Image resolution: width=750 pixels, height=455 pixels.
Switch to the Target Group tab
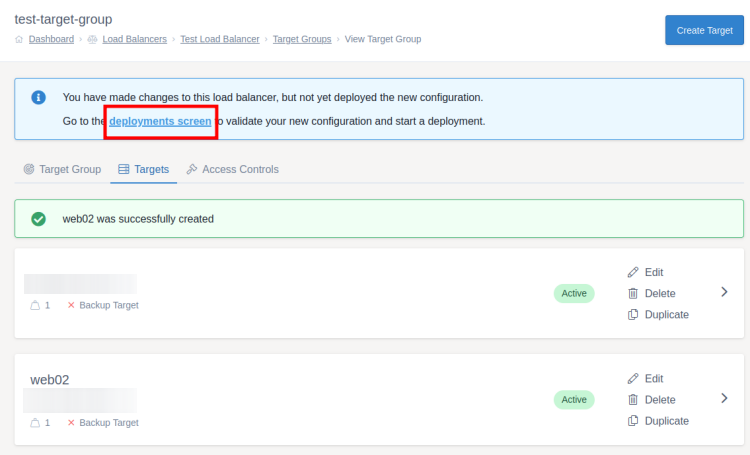[62, 169]
